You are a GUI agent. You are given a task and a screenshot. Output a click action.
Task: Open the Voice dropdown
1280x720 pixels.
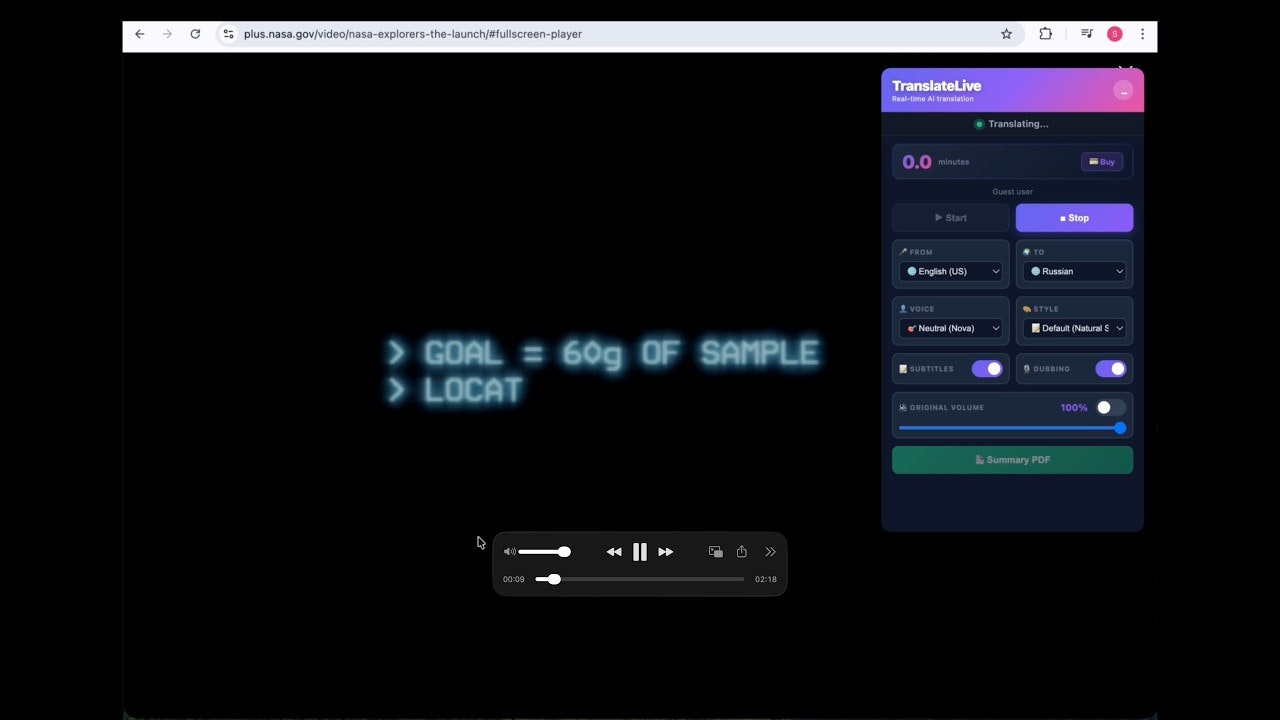pyautogui.click(x=951, y=328)
